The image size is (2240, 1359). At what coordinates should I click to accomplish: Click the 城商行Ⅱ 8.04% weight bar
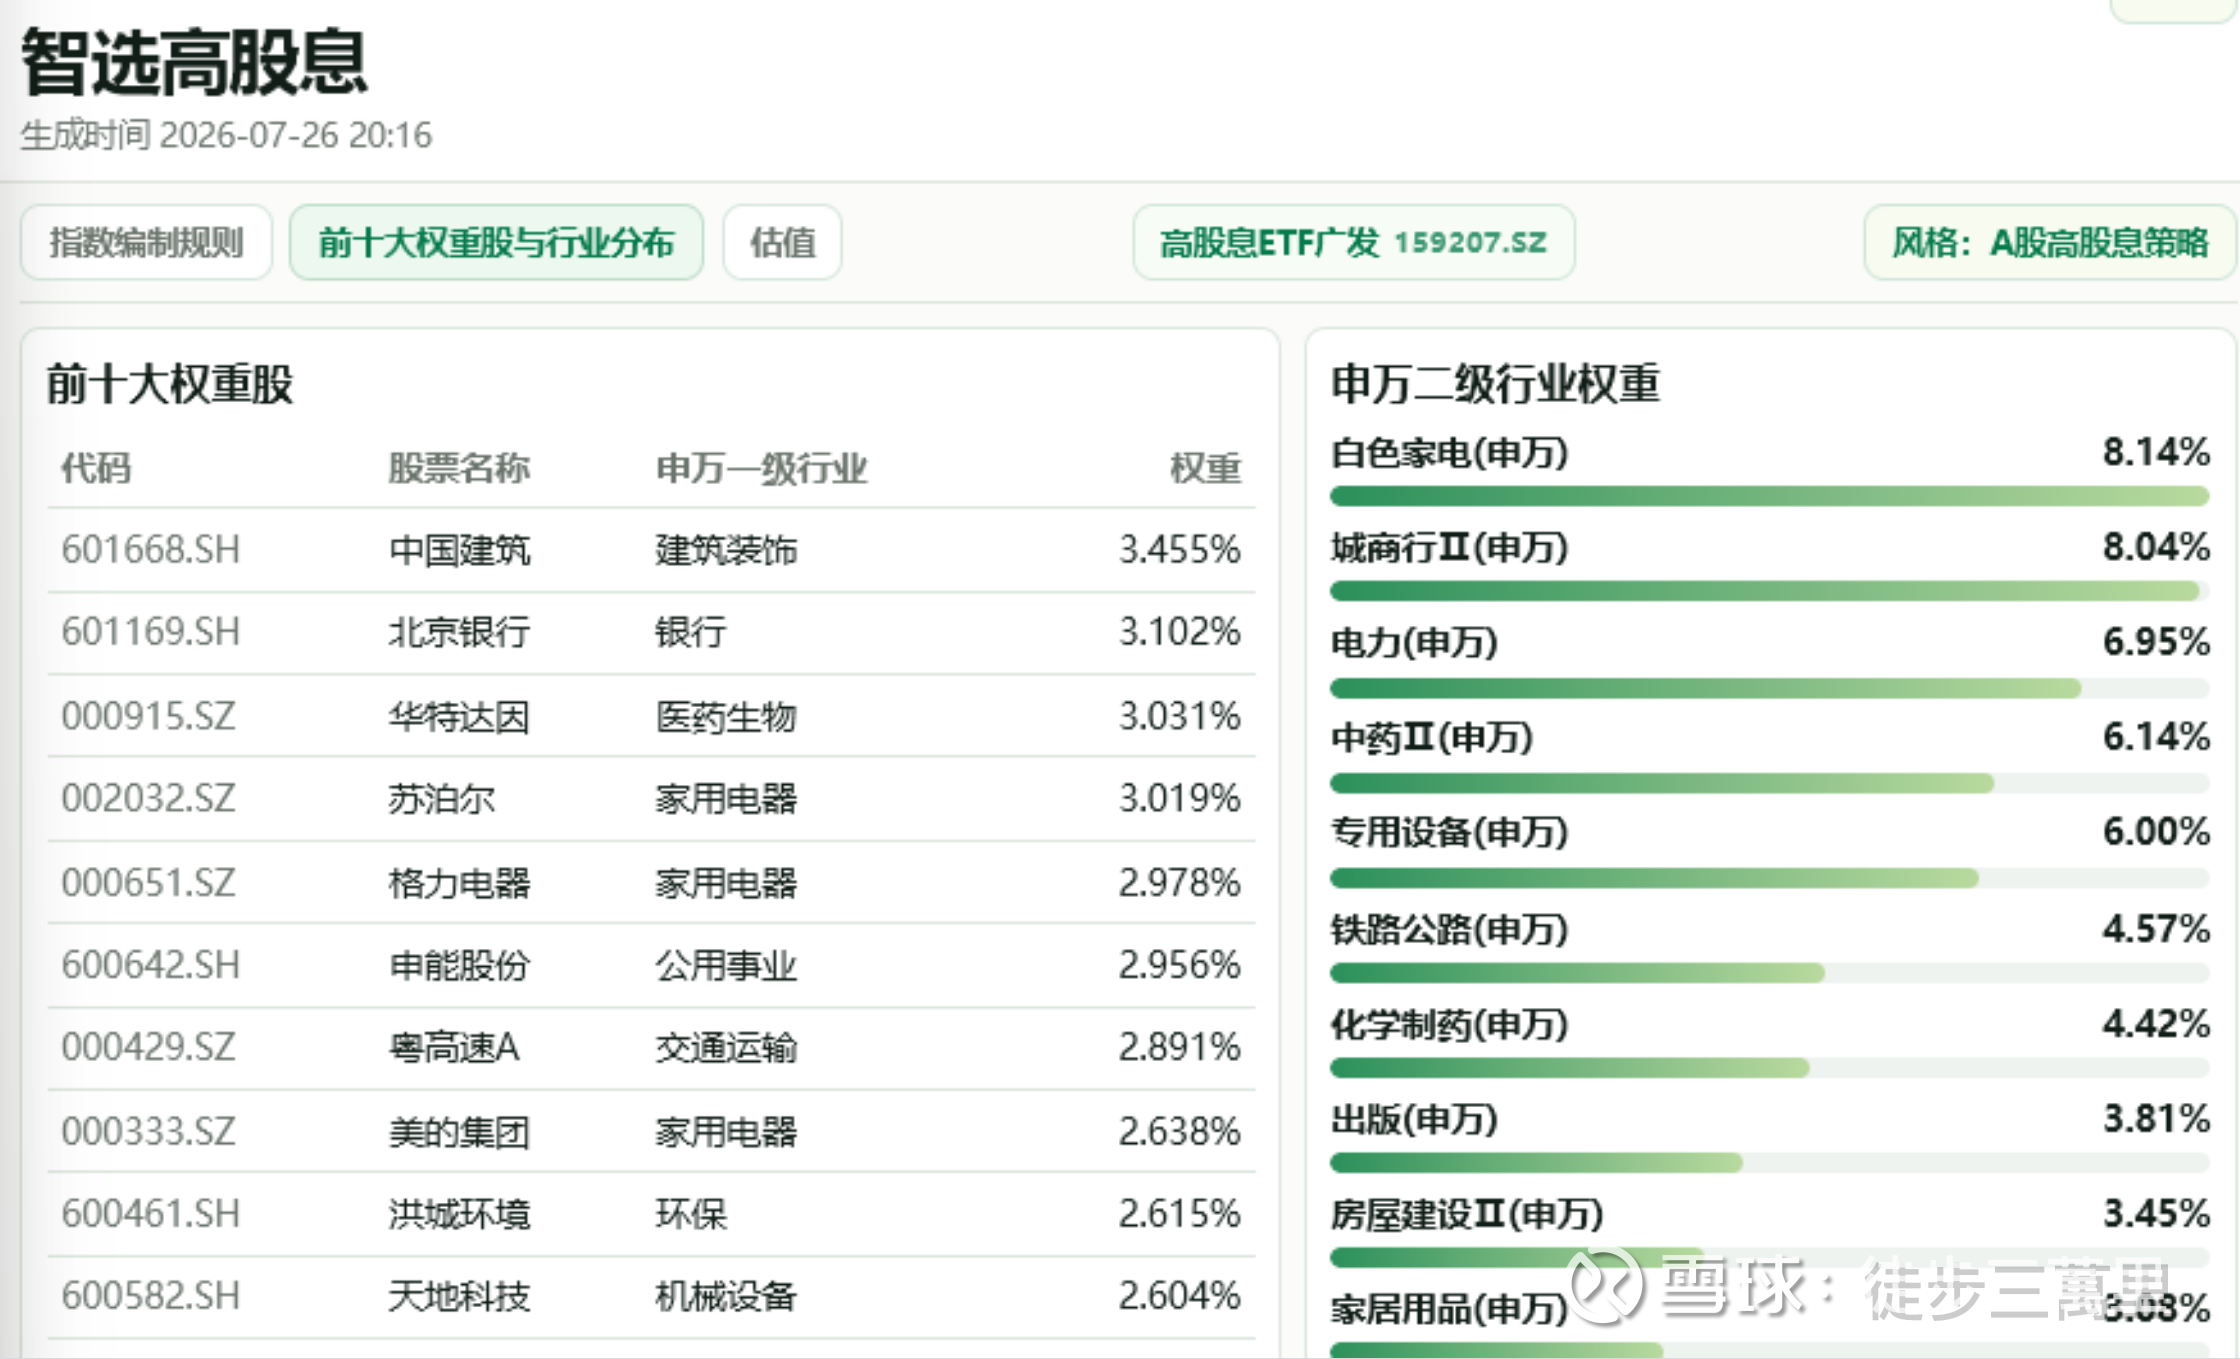tap(1769, 591)
